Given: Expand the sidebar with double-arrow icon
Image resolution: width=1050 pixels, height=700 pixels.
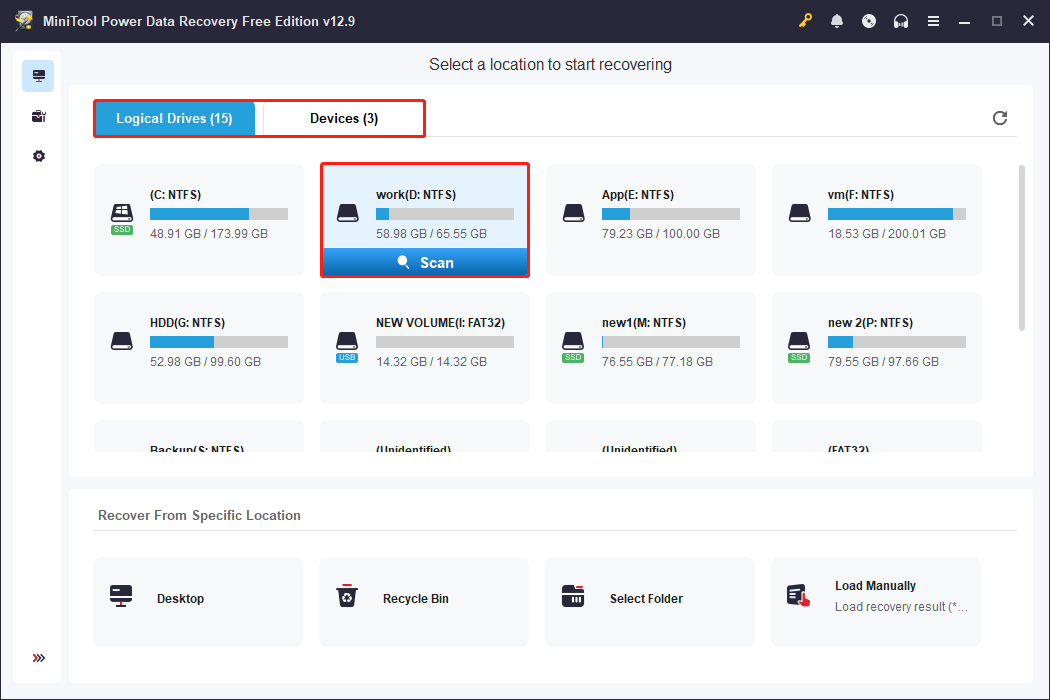Looking at the screenshot, I should coord(38,658).
